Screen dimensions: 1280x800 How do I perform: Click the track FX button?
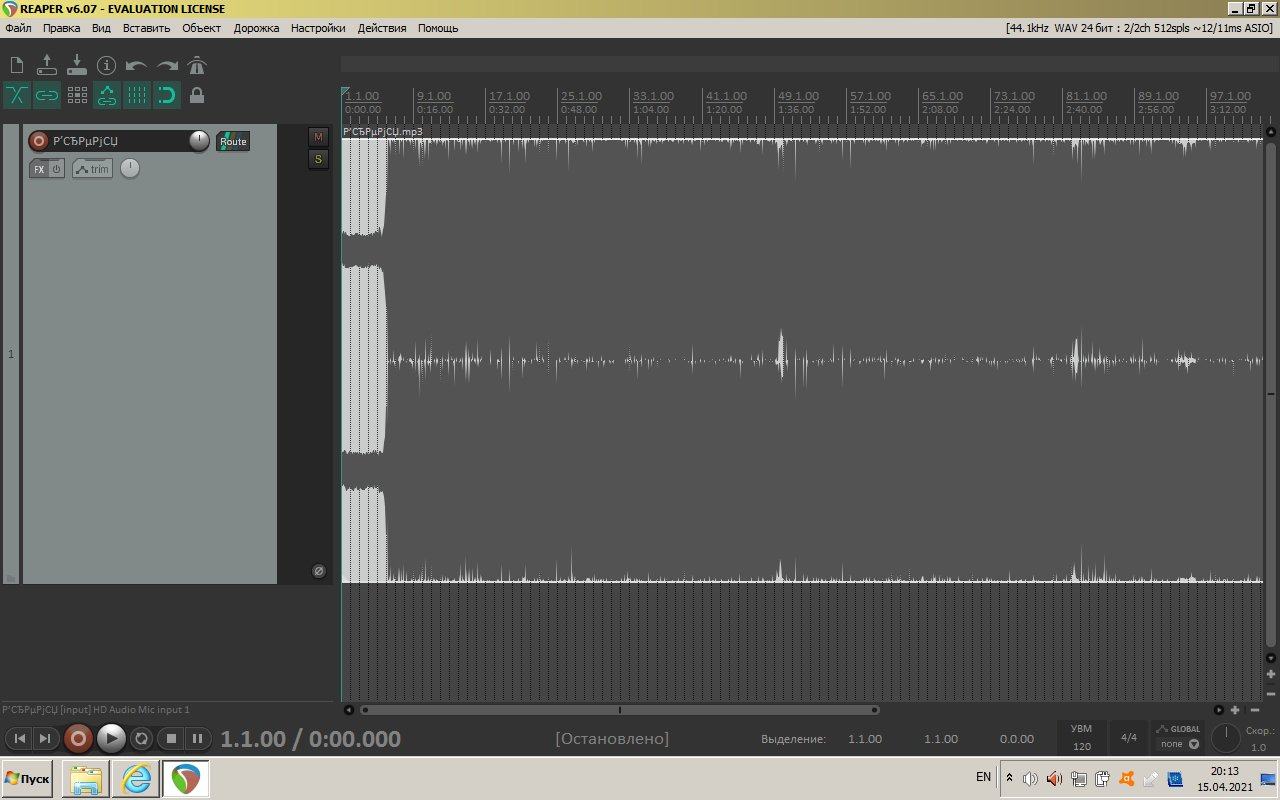(39, 169)
